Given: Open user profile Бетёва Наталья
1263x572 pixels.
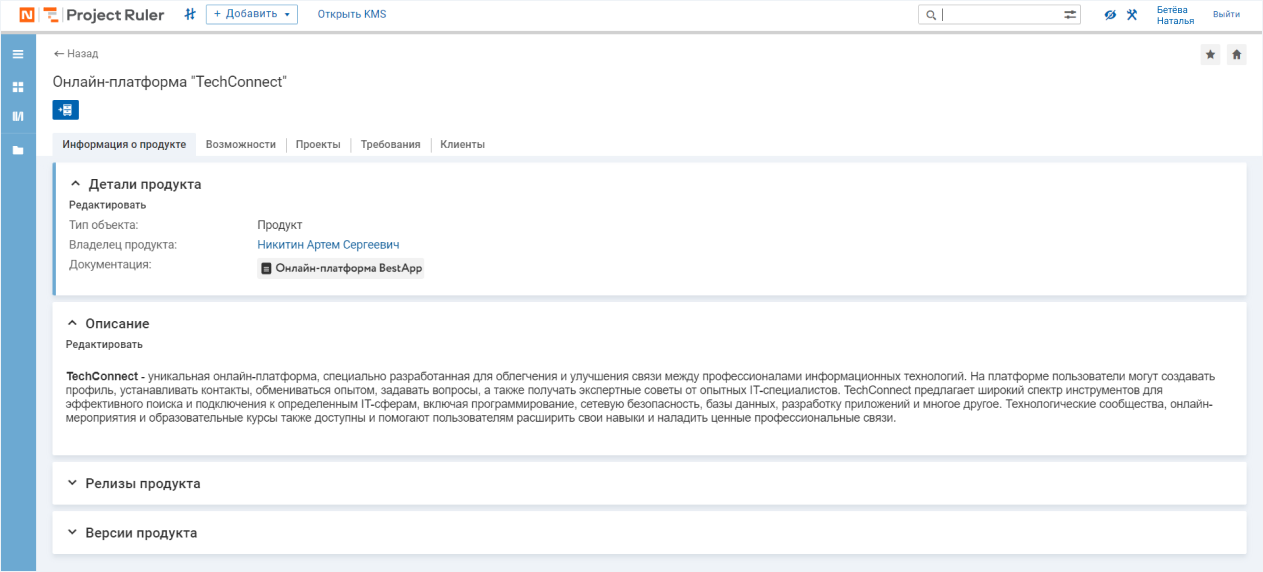Looking at the screenshot, I should pyautogui.click(x=1175, y=15).
